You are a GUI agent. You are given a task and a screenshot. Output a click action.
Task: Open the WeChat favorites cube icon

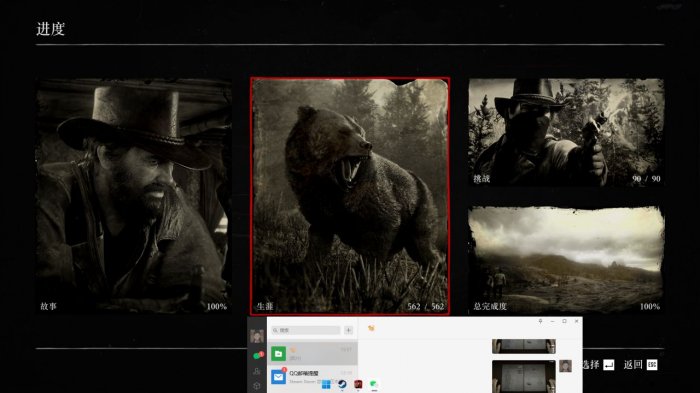pyautogui.click(x=257, y=385)
